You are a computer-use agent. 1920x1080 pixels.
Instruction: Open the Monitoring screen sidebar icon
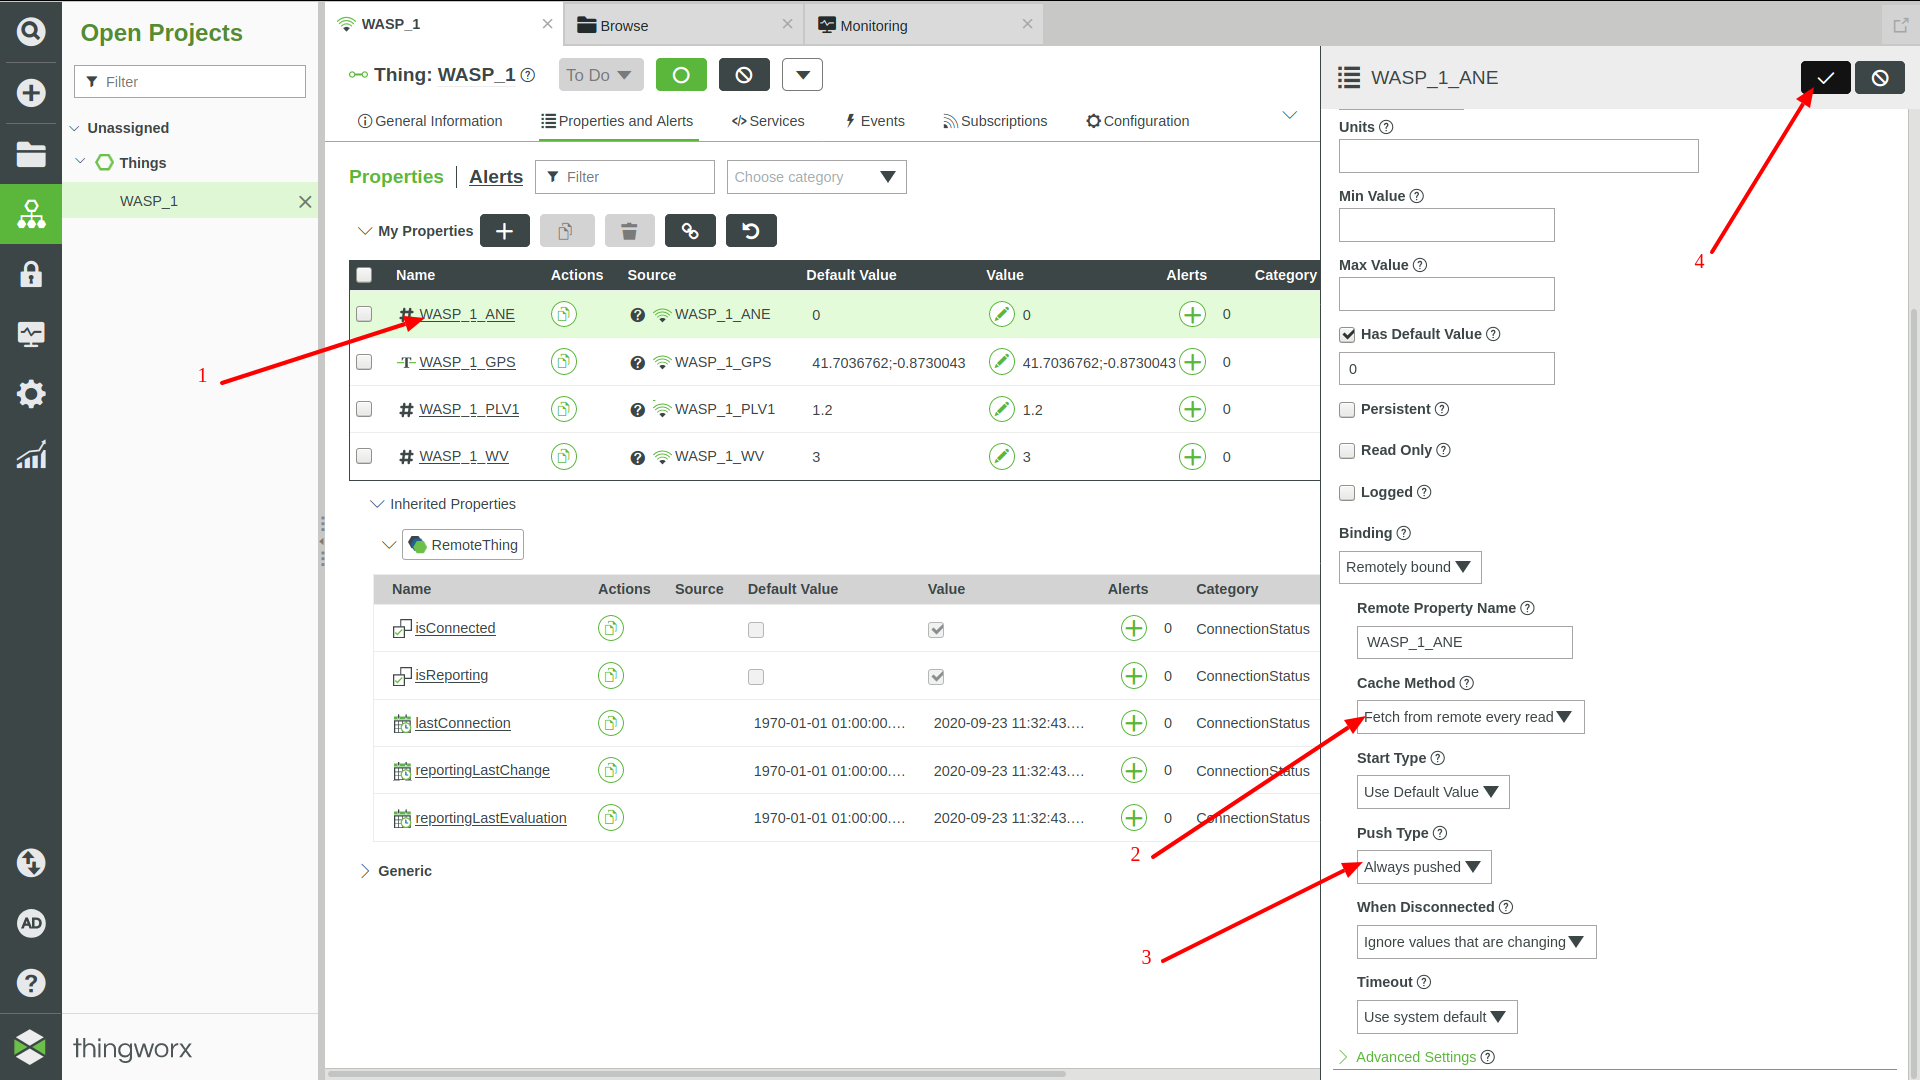click(x=31, y=334)
